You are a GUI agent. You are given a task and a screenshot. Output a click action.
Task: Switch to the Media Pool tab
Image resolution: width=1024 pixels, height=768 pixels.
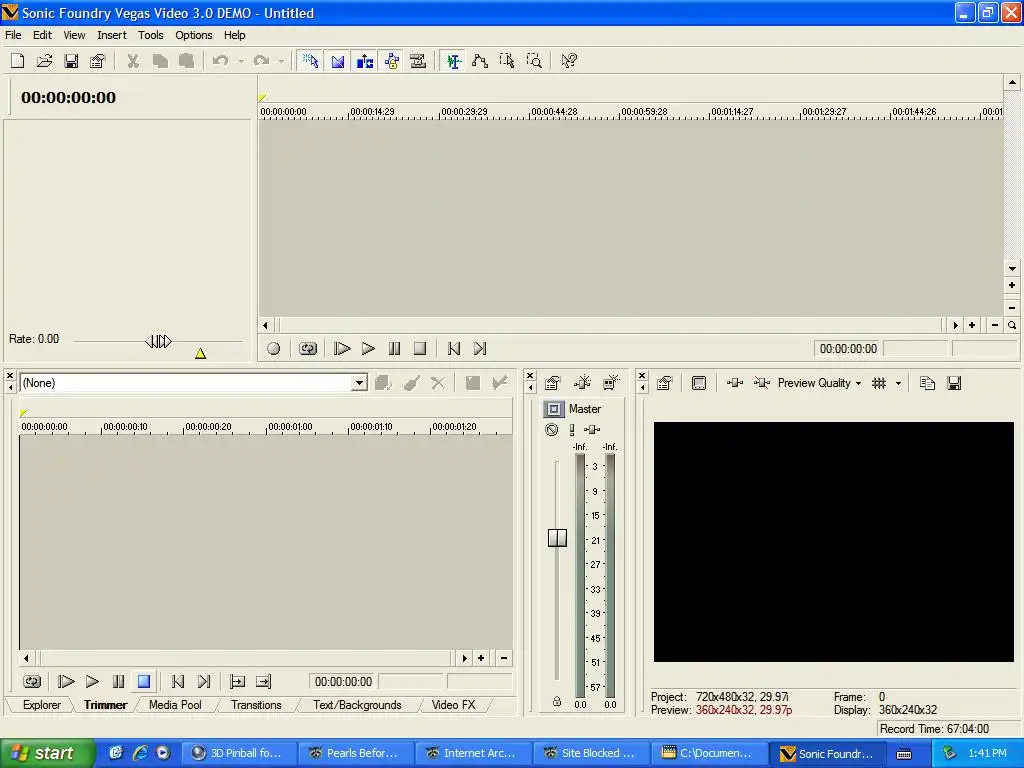(175, 705)
